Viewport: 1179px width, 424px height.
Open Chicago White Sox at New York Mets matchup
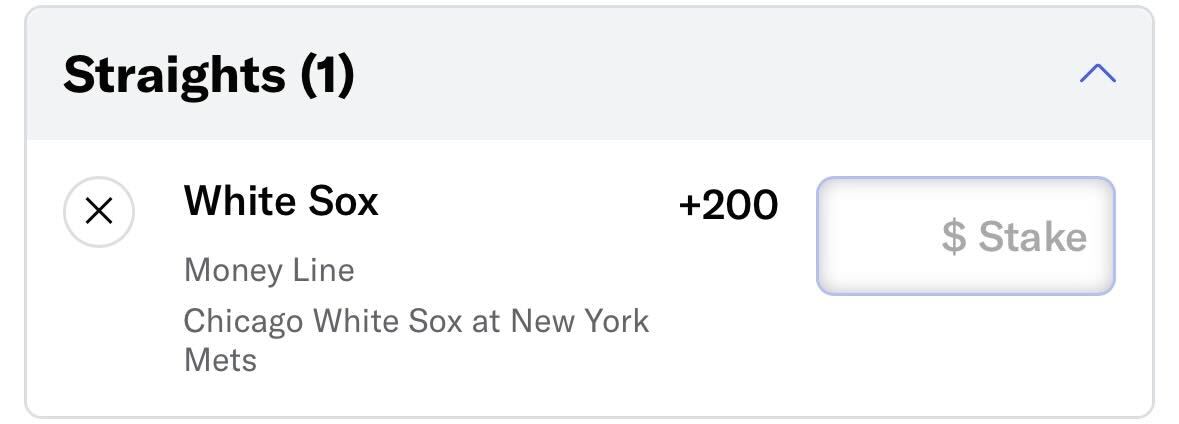click(416, 341)
